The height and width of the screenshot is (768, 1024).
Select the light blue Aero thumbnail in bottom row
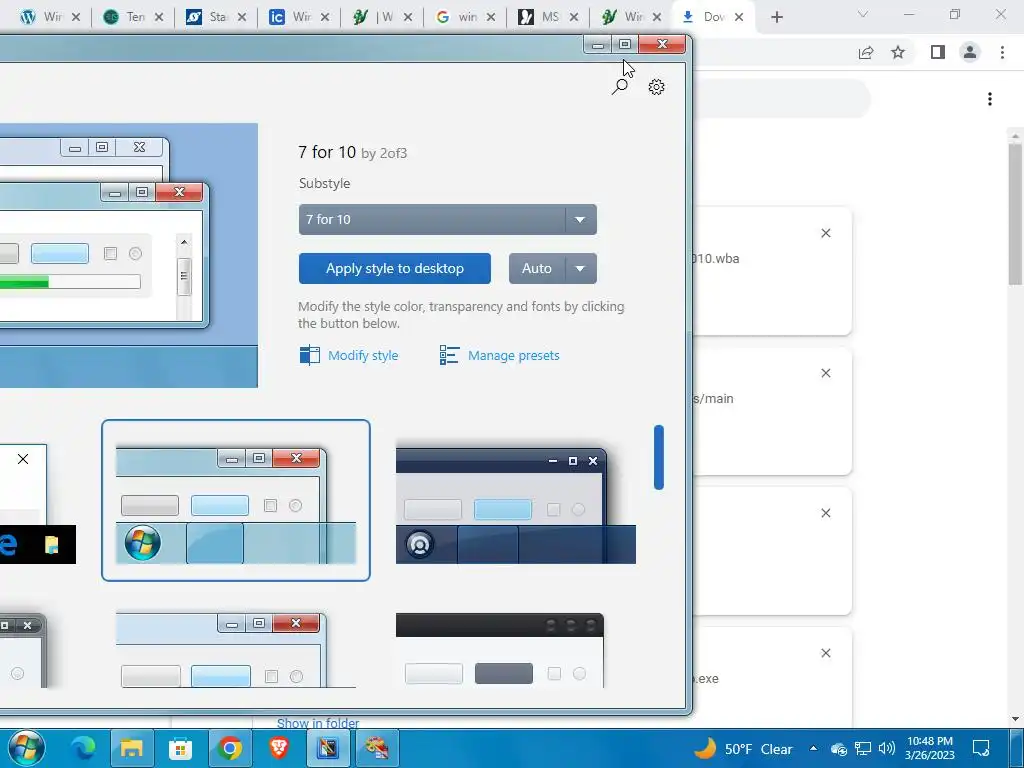pyautogui.click(x=236, y=650)
